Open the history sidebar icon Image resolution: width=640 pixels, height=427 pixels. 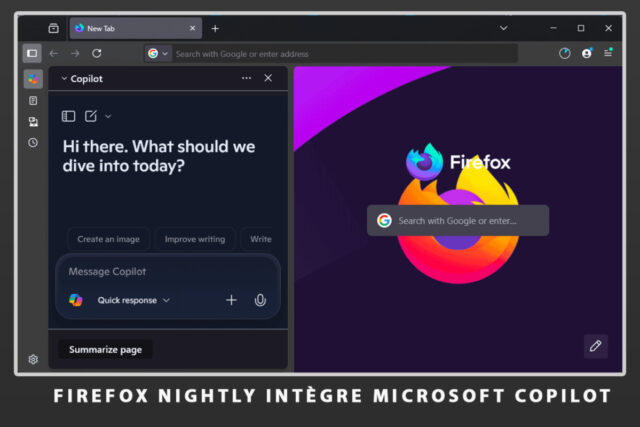tap(33, 142)
